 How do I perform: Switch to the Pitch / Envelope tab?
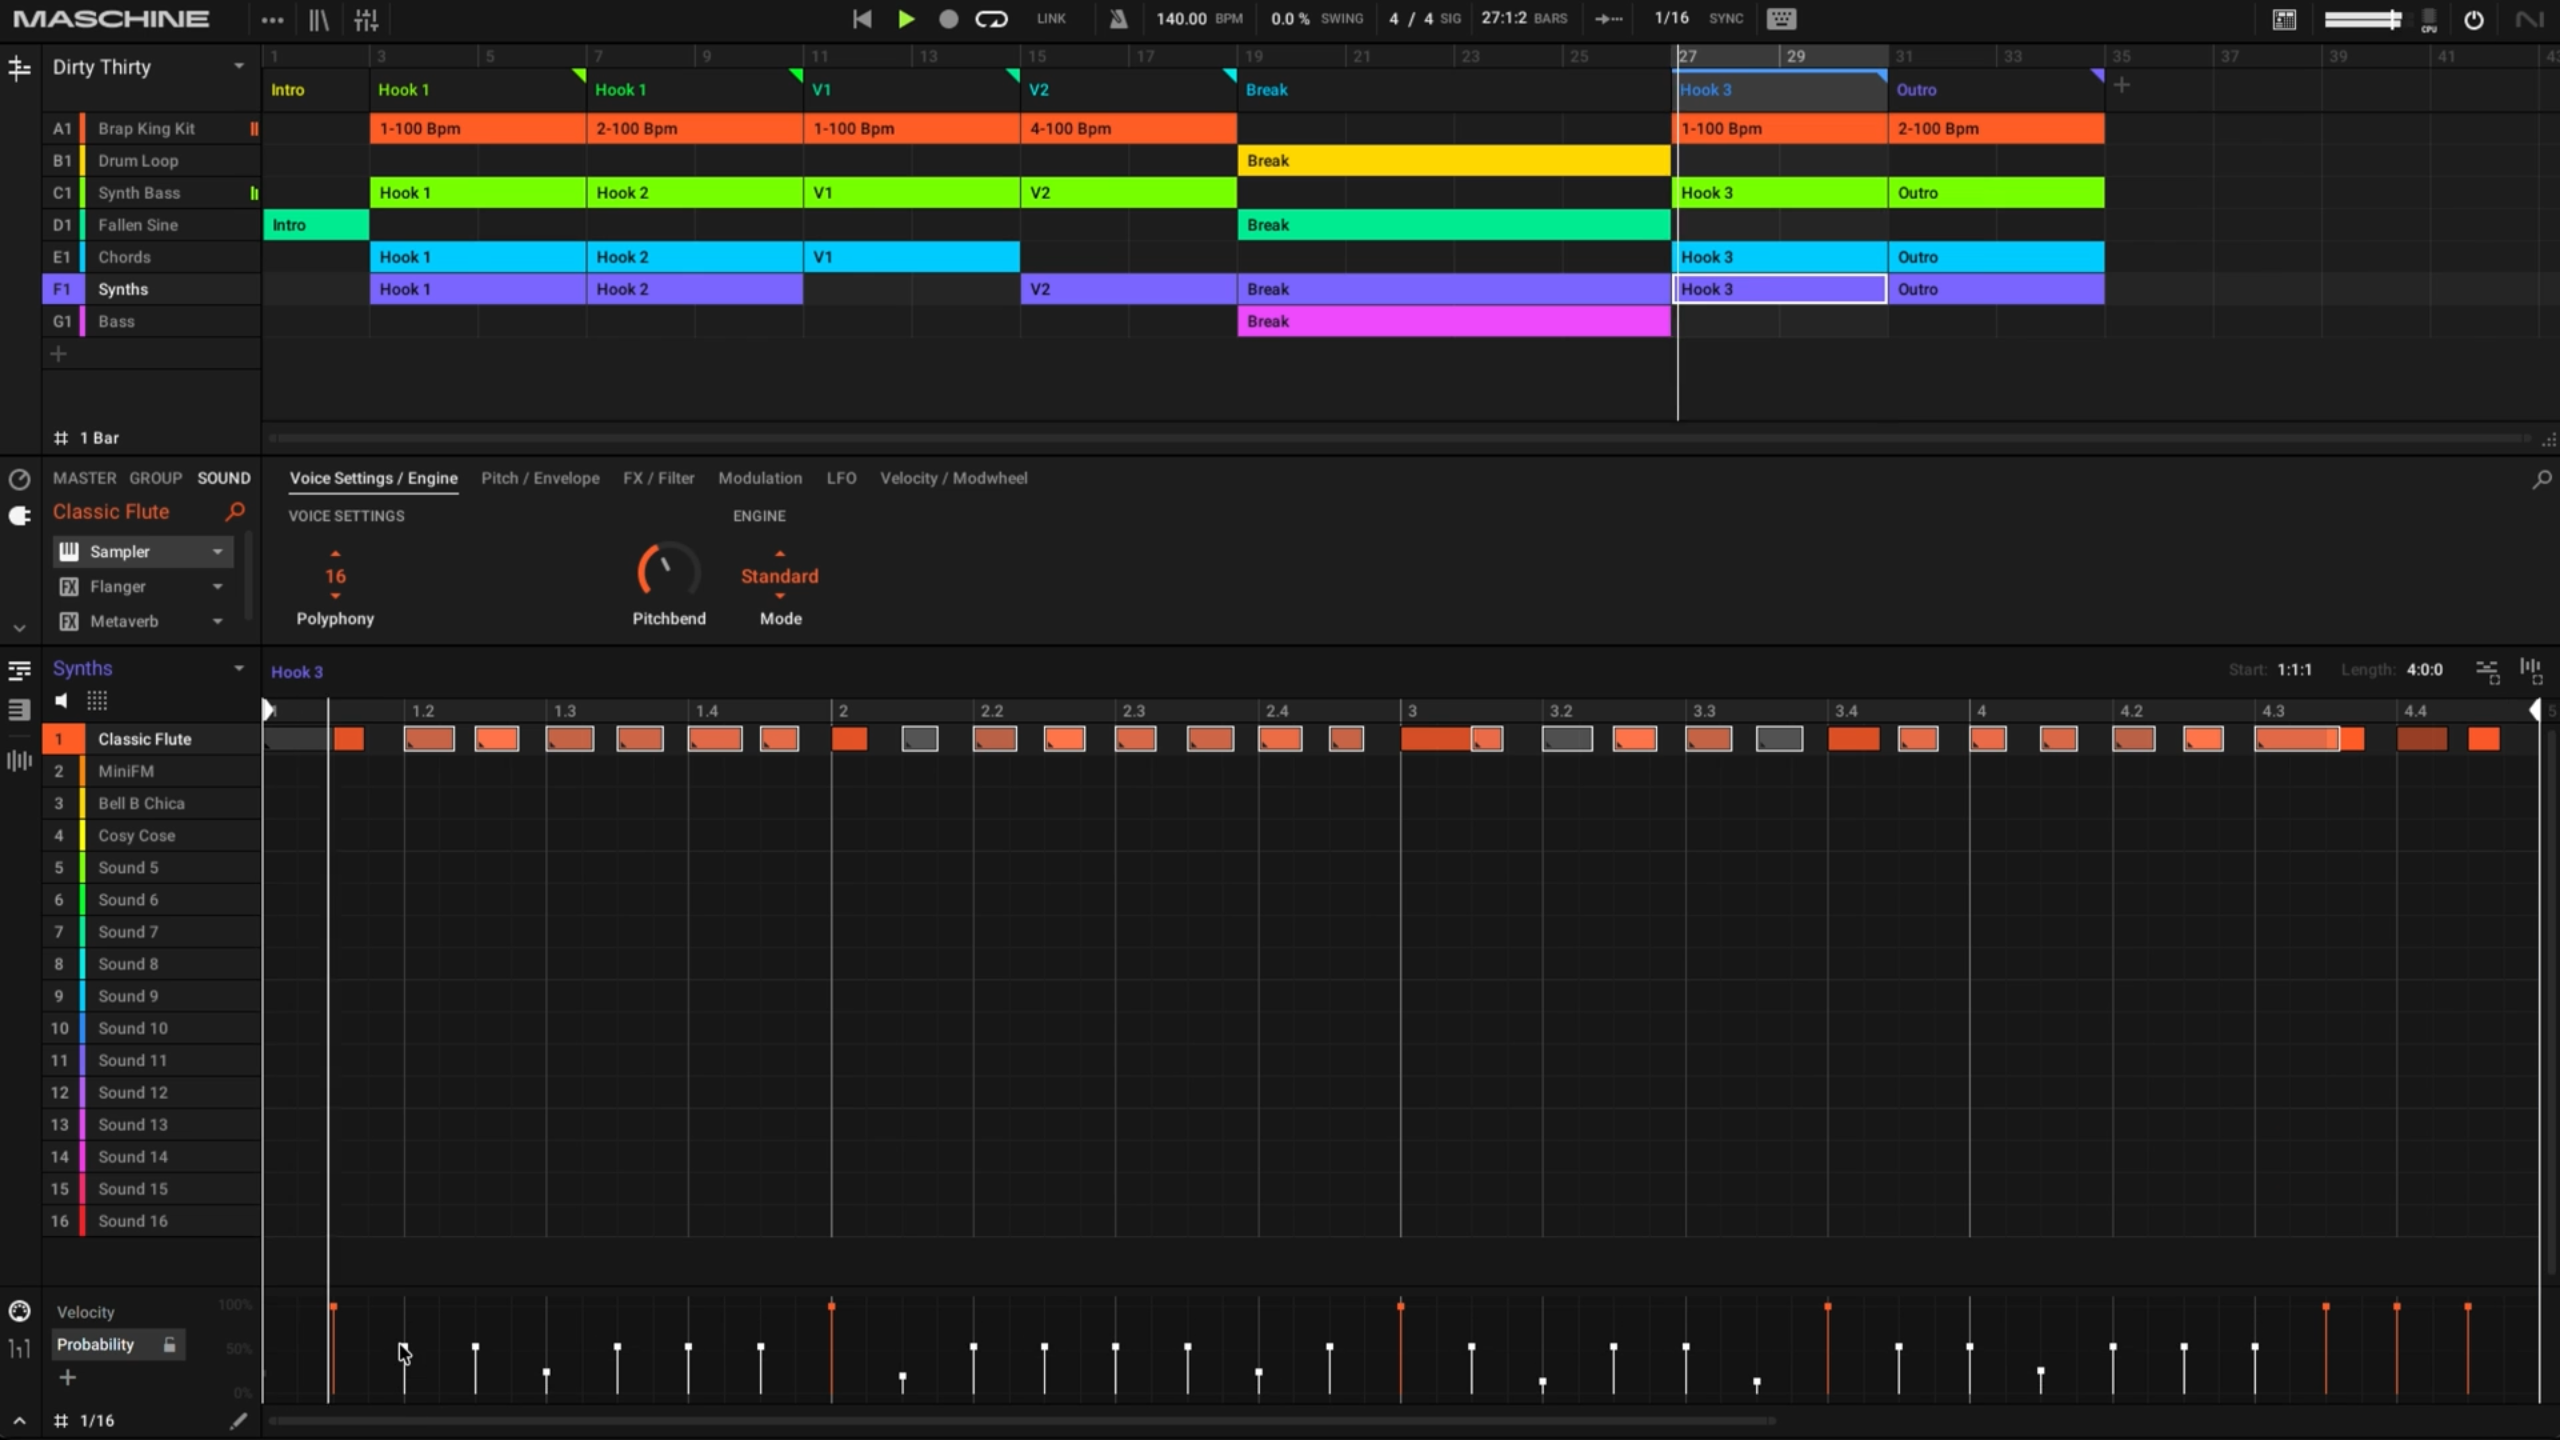coord(540,478)
